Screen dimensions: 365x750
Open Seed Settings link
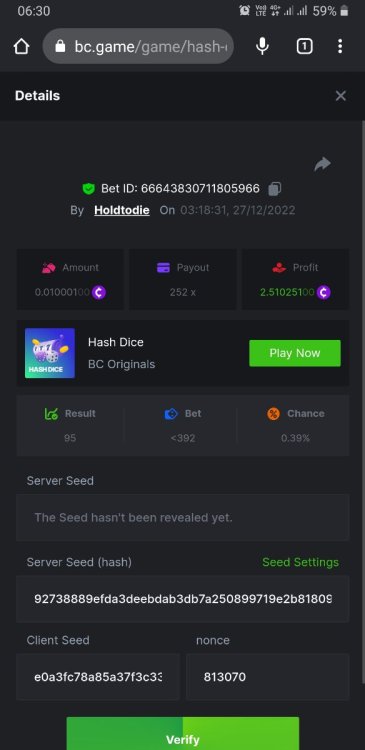(x=300, y=562)
